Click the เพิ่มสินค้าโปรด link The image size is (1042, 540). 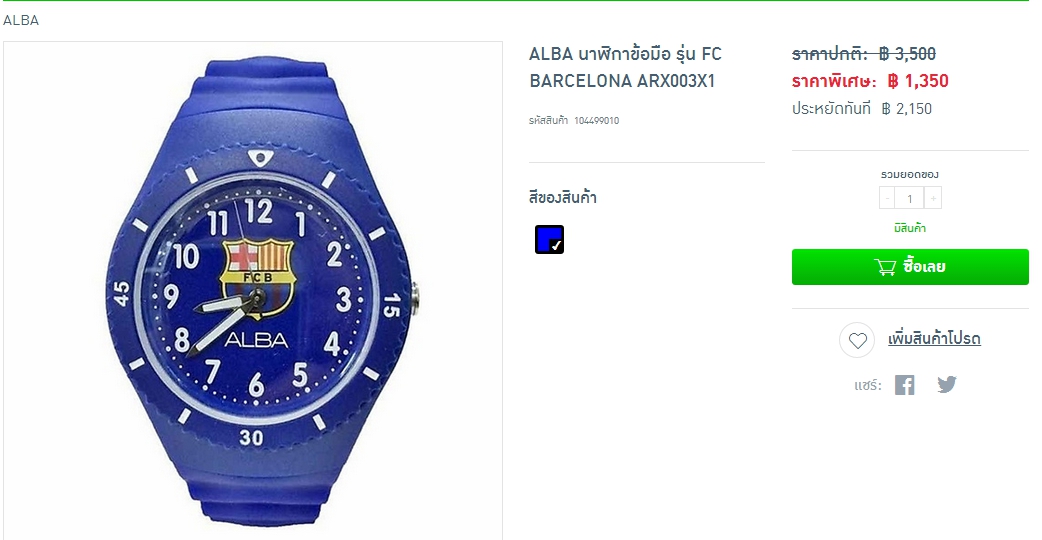point(934,339)
